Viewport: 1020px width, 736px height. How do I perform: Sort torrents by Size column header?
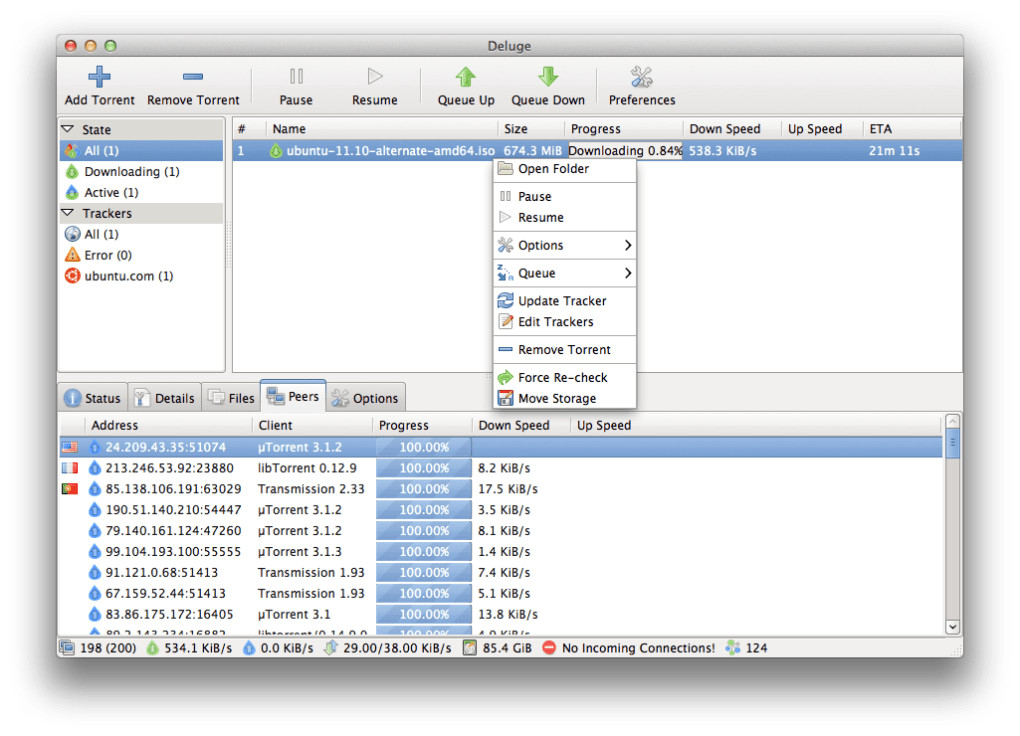pos(531,129)
